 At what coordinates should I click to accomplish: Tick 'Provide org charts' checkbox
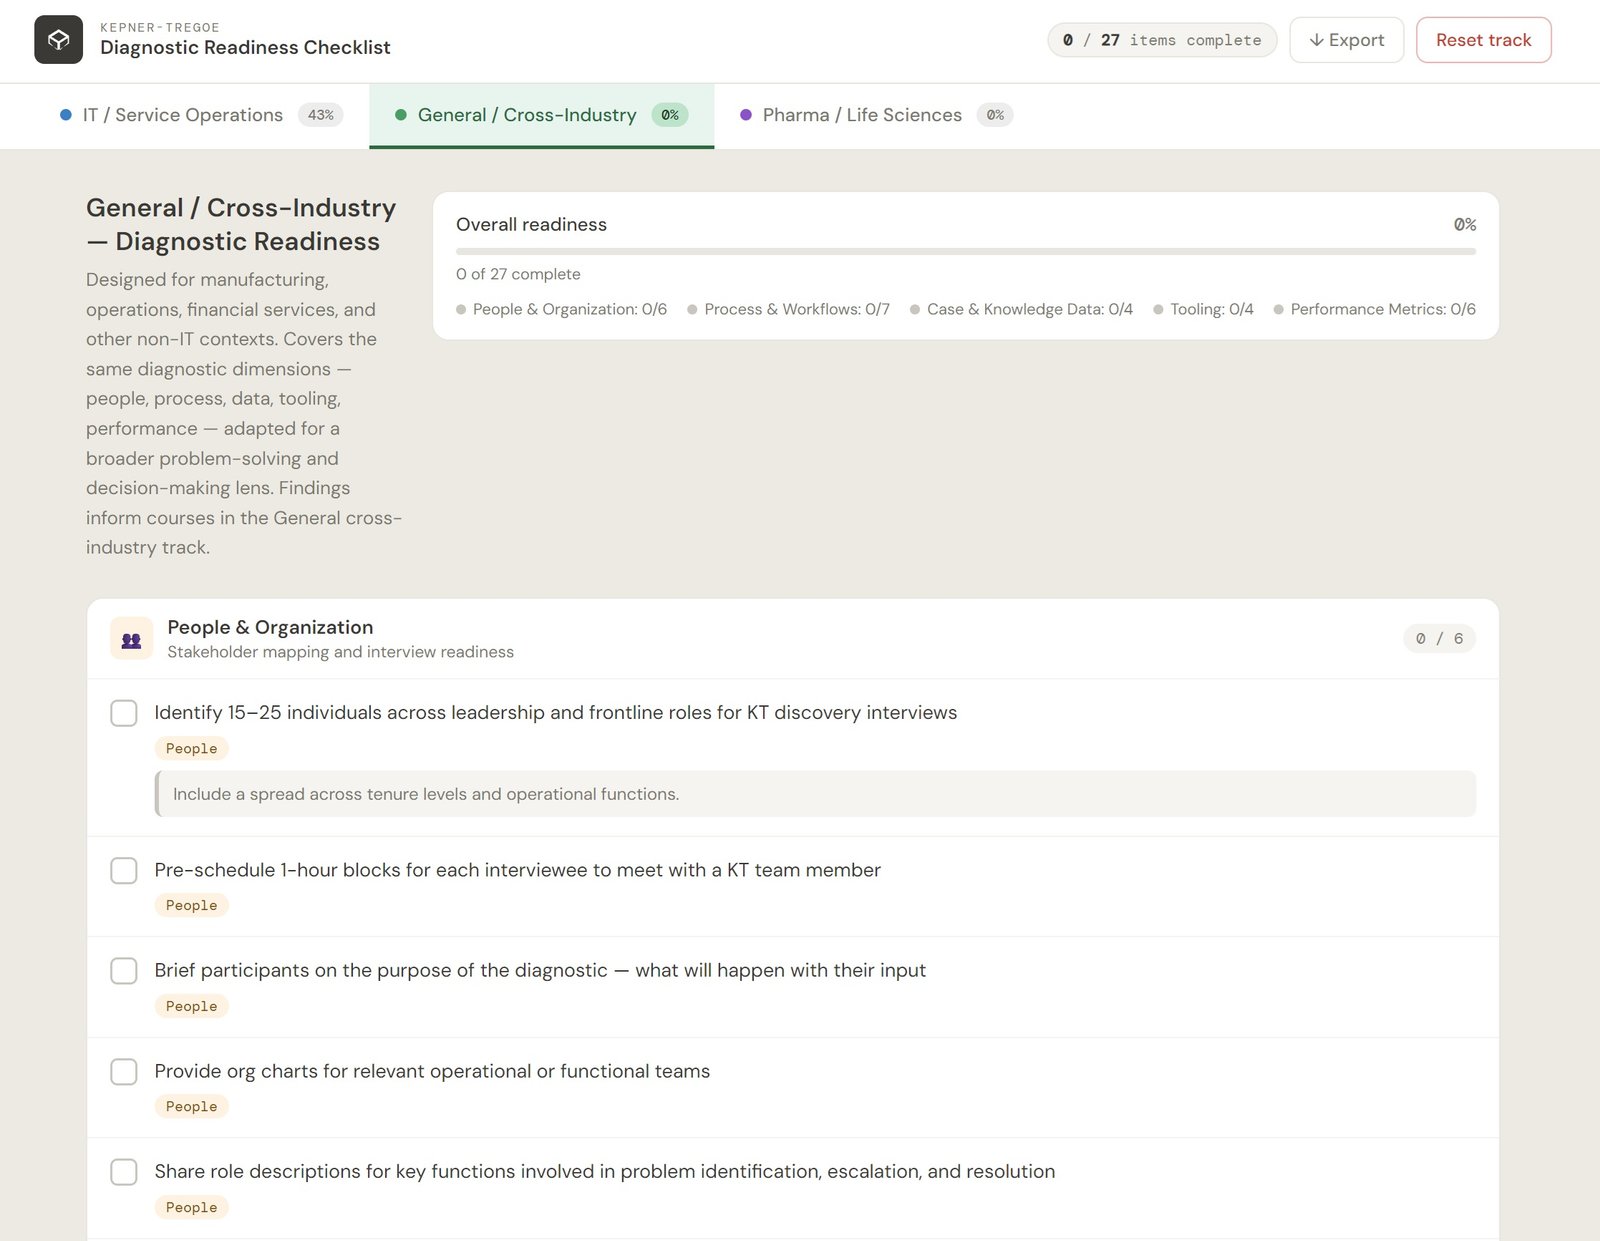[x=124, y=1072]
